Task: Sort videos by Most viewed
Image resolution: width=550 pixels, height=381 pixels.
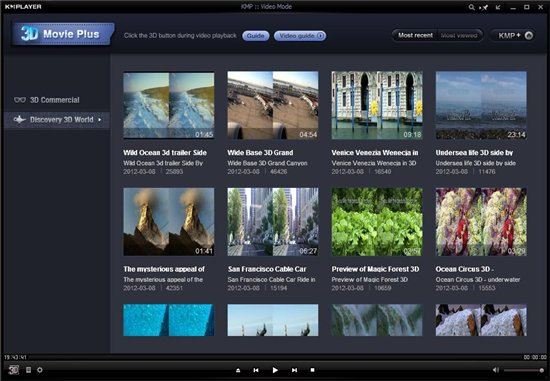Action: [x=459, y=35]
